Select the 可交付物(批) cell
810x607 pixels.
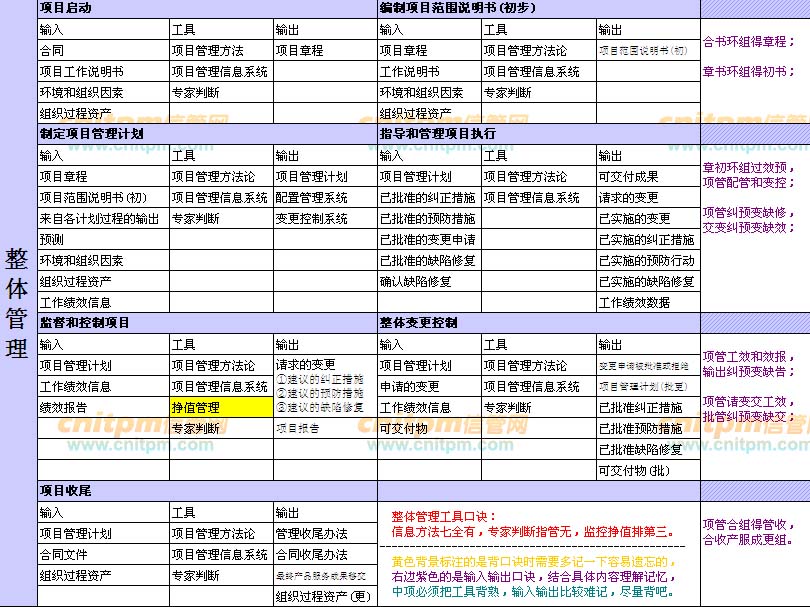click(647, 470)
